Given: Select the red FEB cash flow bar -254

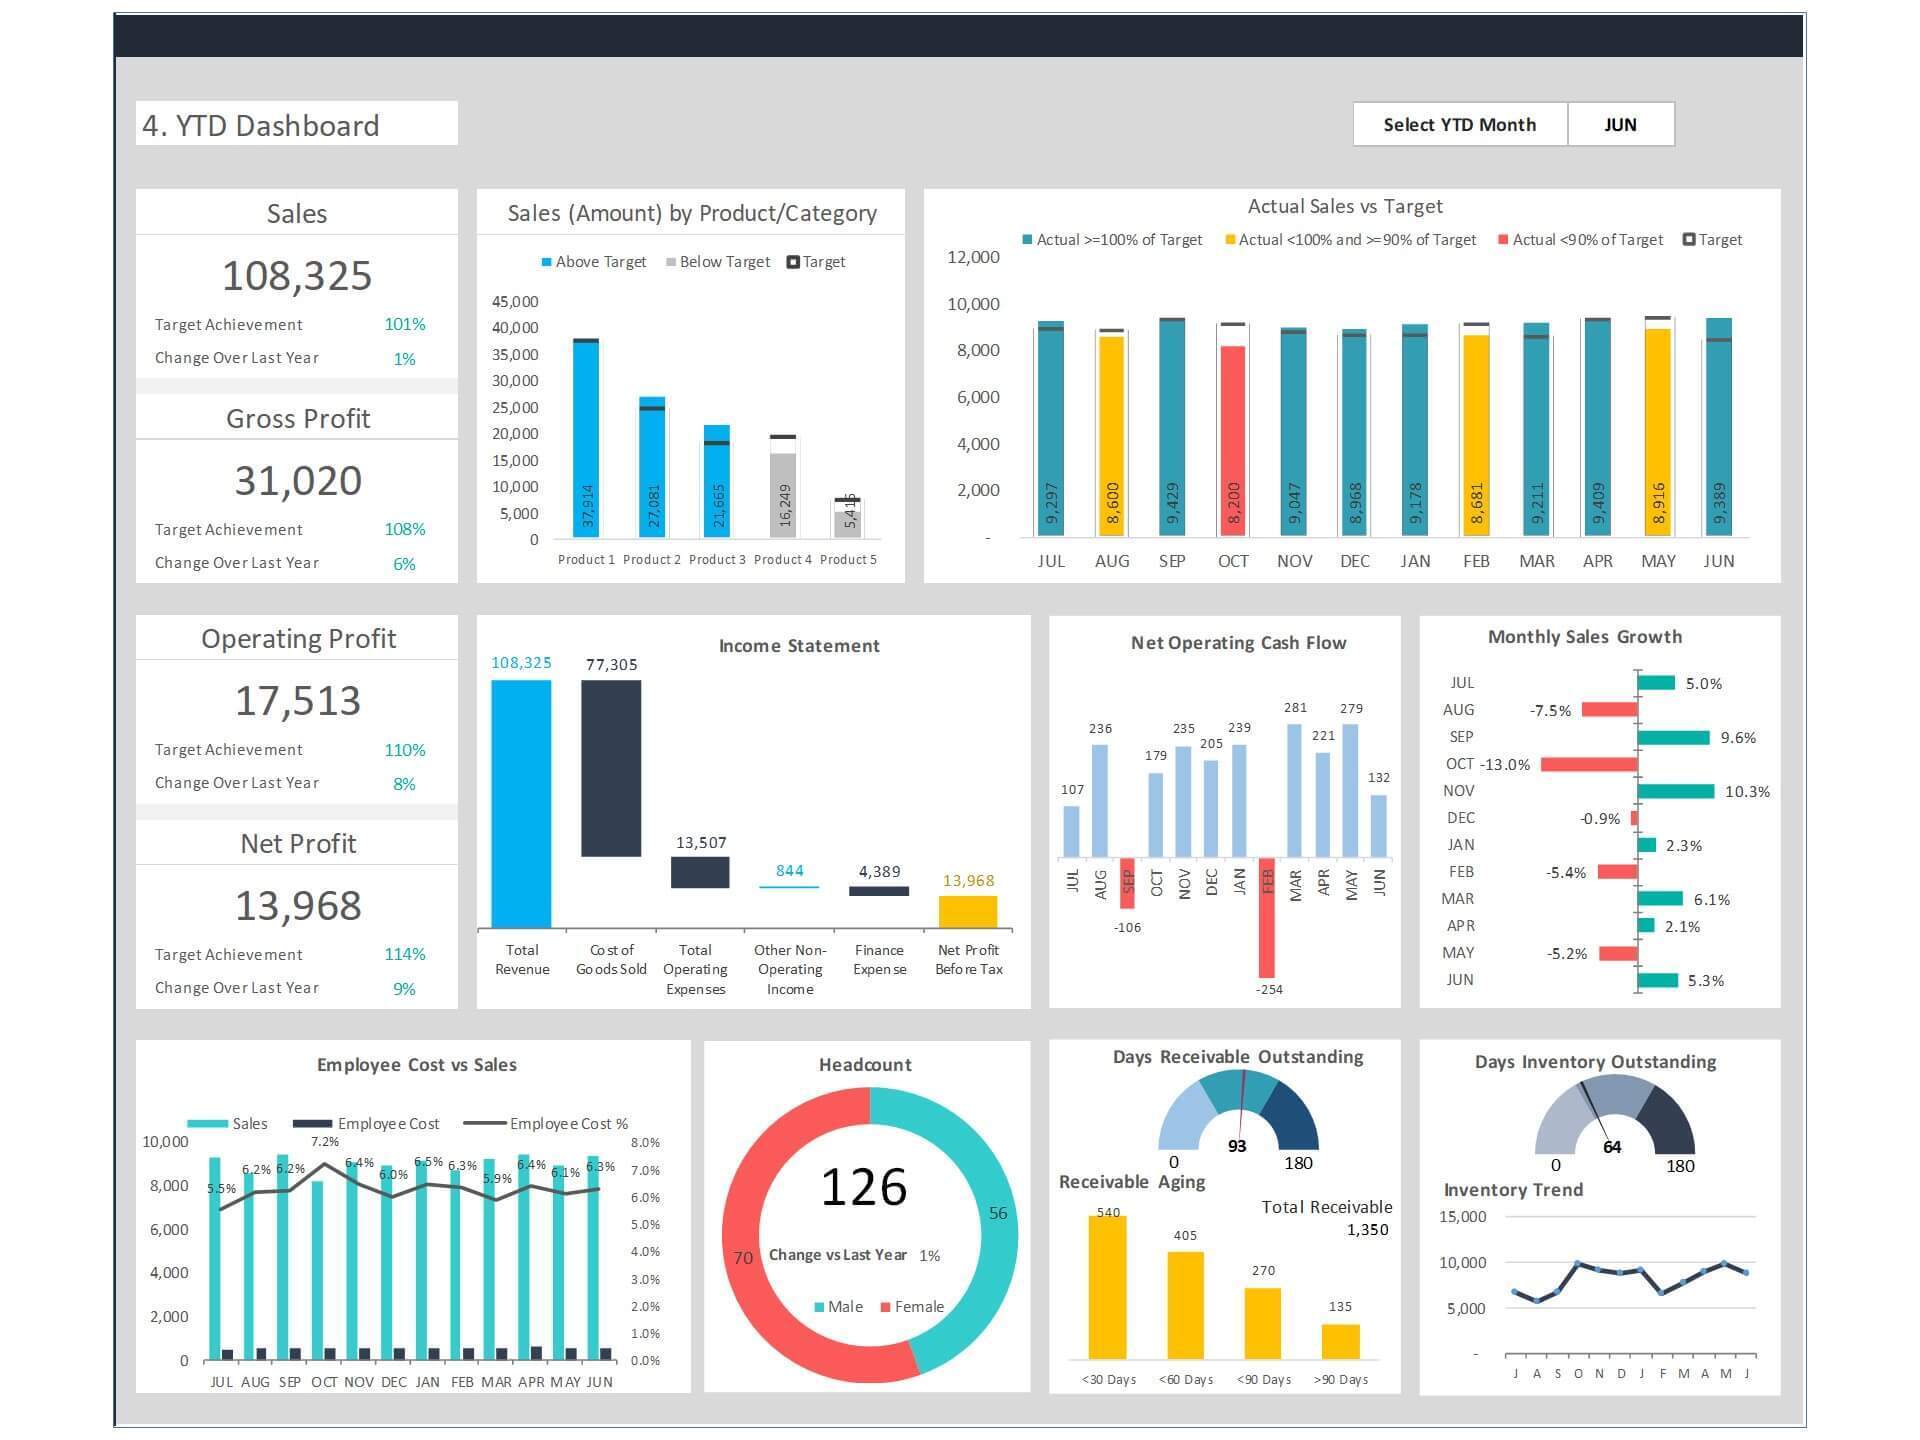Looking at the screenshot, I should point(1267,918).
